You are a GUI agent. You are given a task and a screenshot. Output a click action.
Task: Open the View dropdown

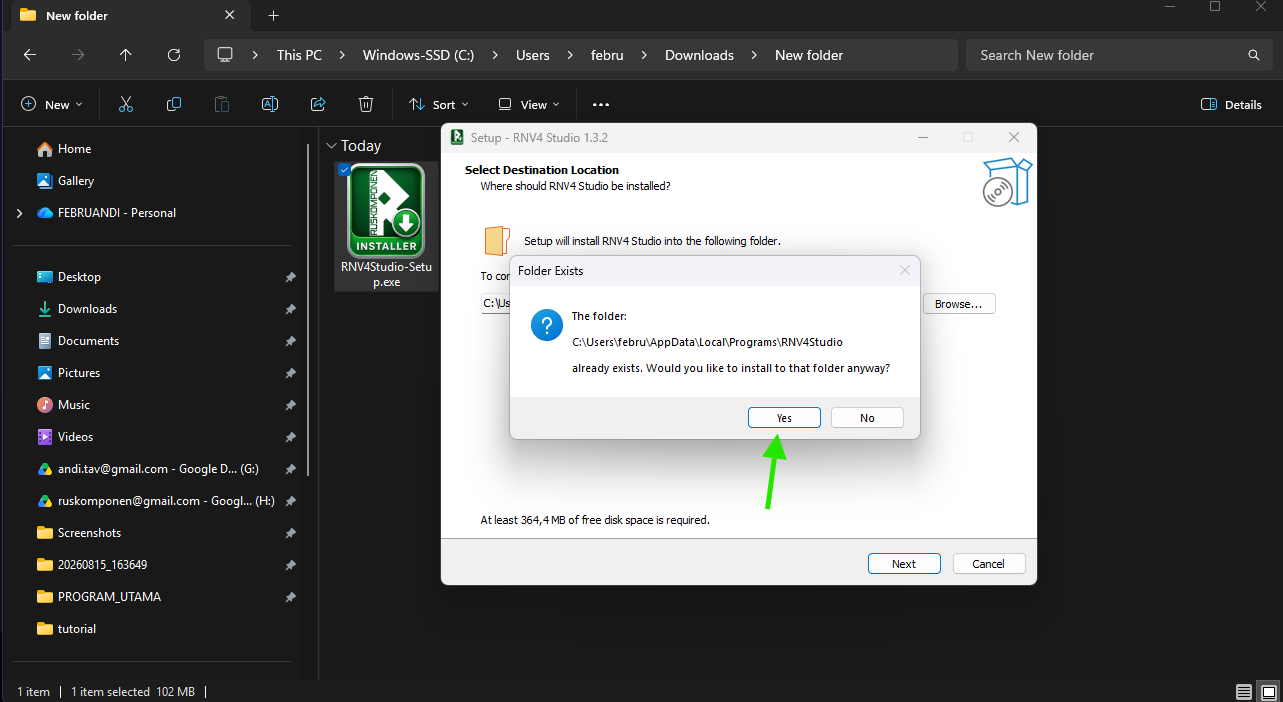(x=529, y=104)
